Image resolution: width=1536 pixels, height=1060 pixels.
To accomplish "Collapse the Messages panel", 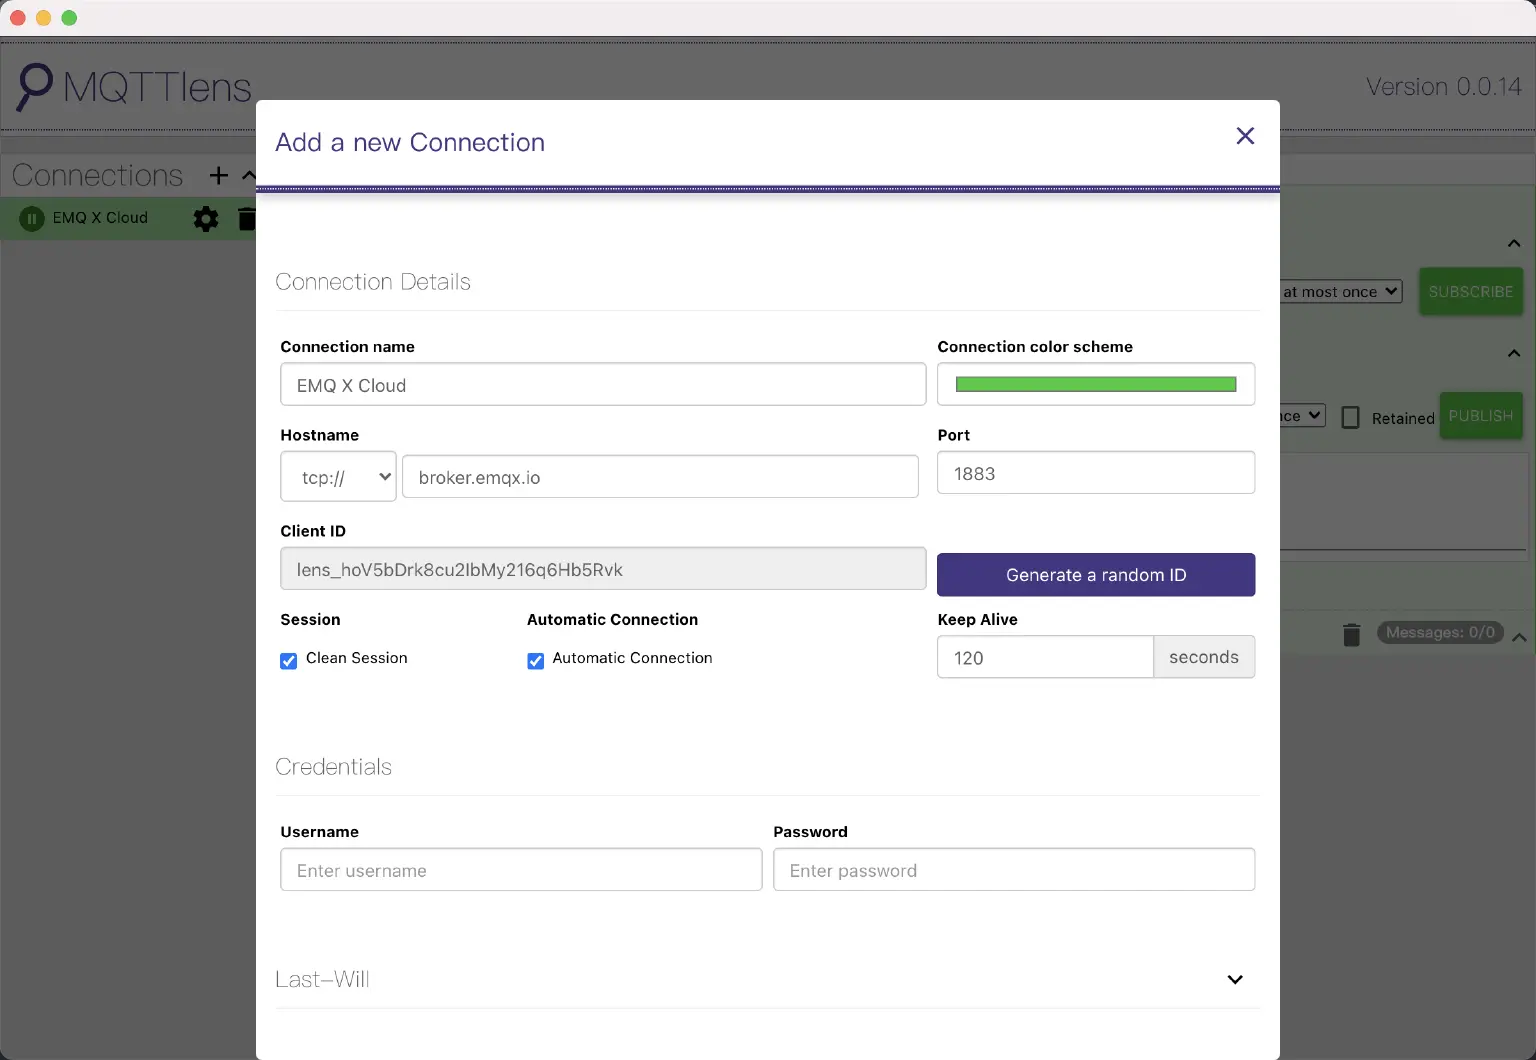I will [1520, 636].
